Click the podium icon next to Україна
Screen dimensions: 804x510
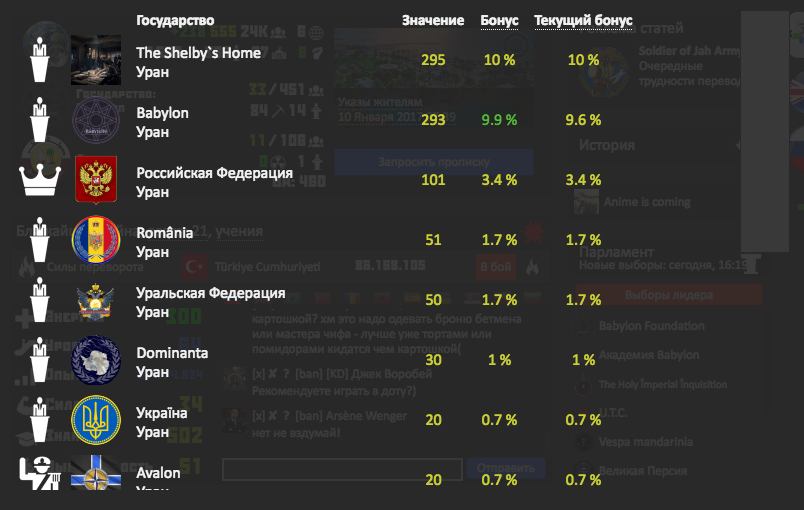pyautogui.click(x=41, y=421)
